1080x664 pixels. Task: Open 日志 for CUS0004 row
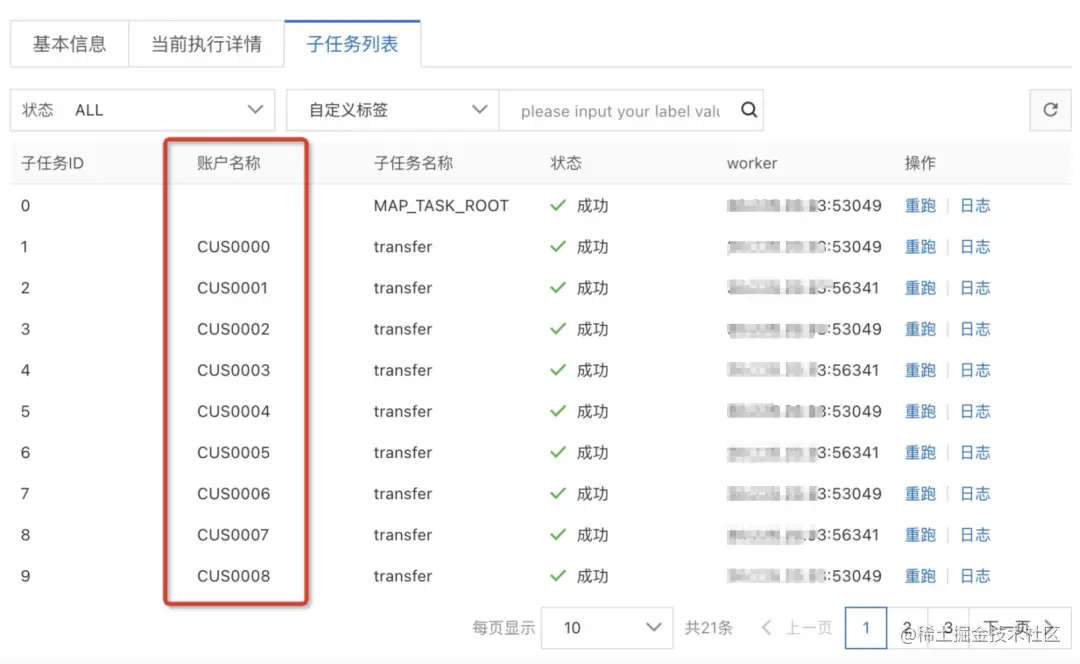click(975, 411)
